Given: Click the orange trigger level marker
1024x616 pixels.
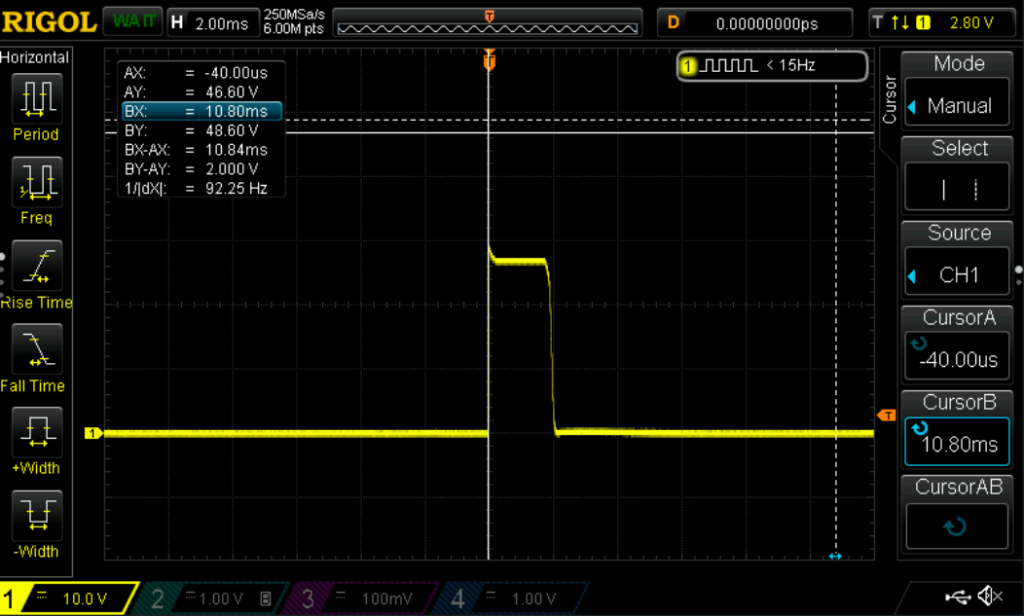Looking at the screenshot, I should click(x=885, y=415).
